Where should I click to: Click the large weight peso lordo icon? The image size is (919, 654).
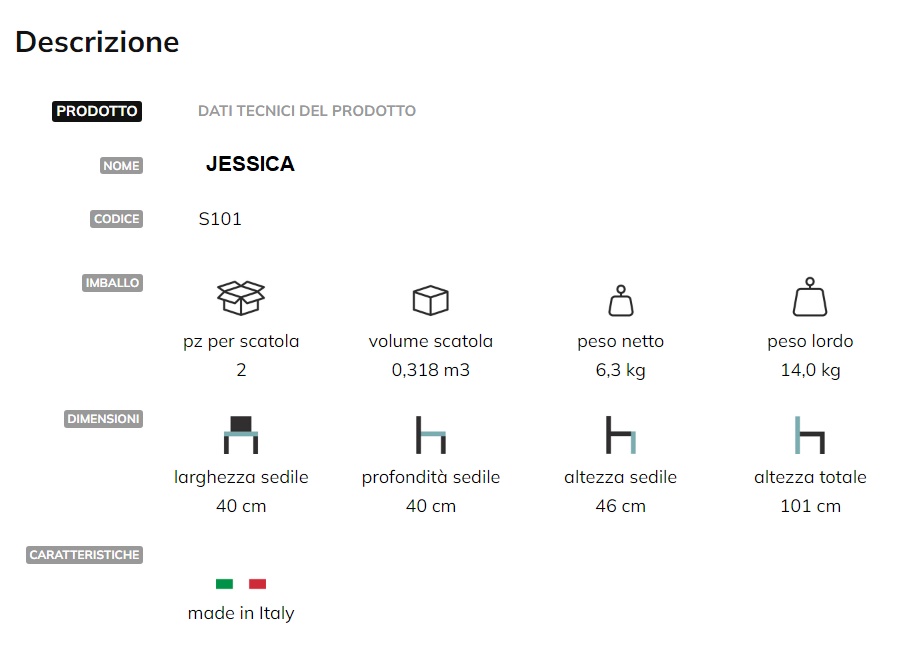click(810, 297)
